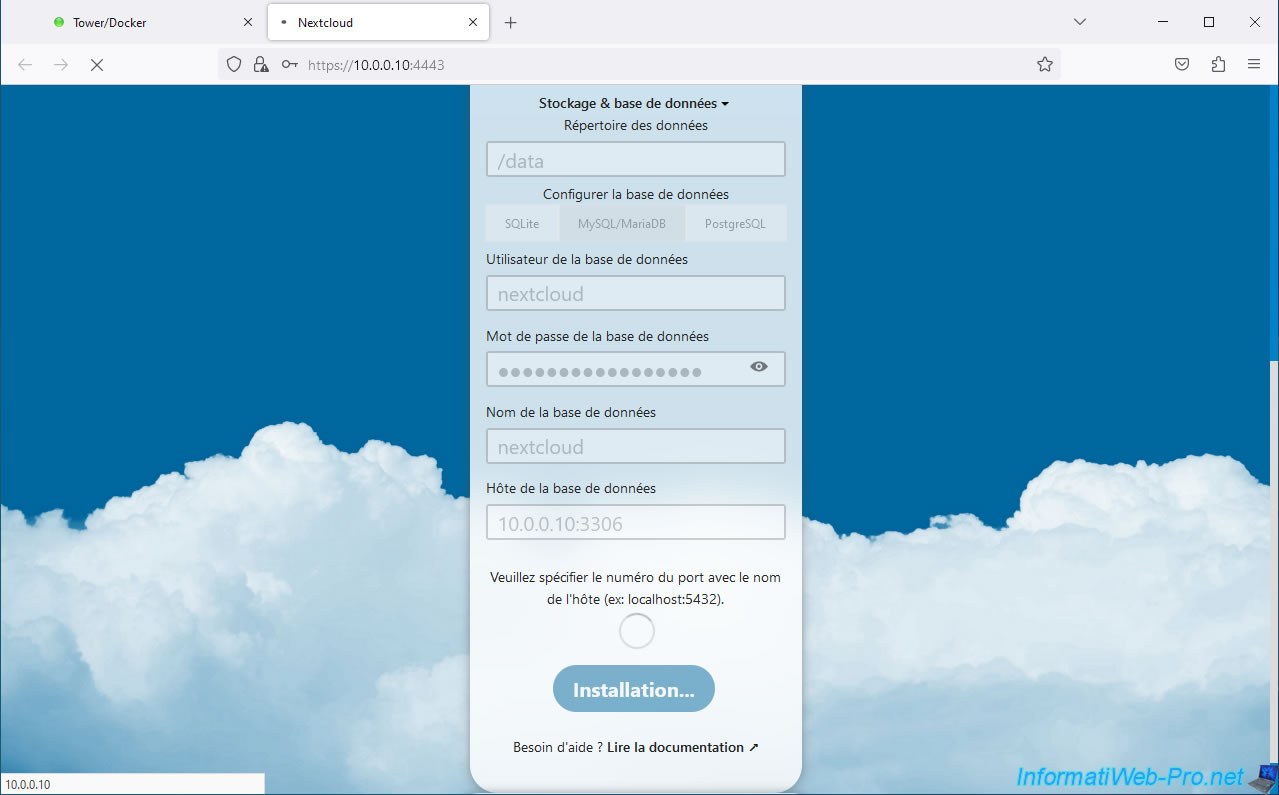Select SQLite database type
The width and height of the screenshot is (1279, 795).
(x=522, y=224)
